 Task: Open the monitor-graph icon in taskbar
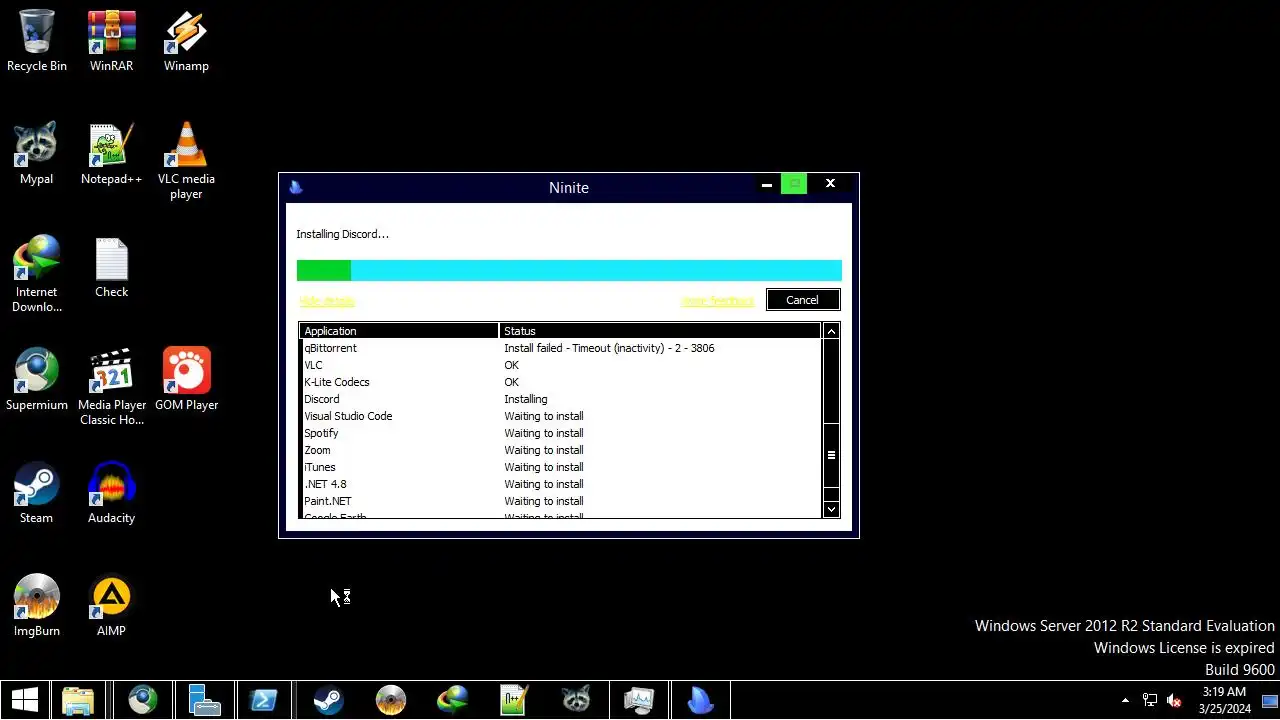pyautogui.click(x=638, y=700)
